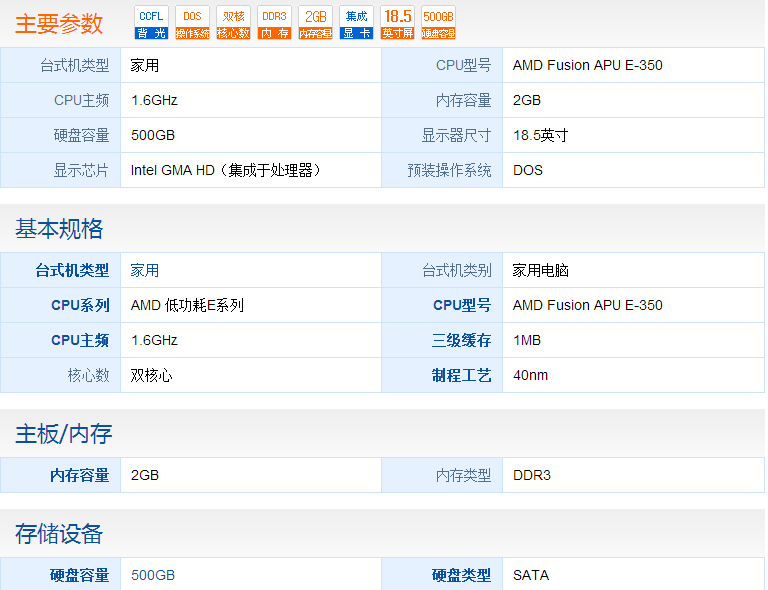This screenshot has width=768, height=590.
Task: Select the 1MB cache value
Action: [x=527, y=340]
